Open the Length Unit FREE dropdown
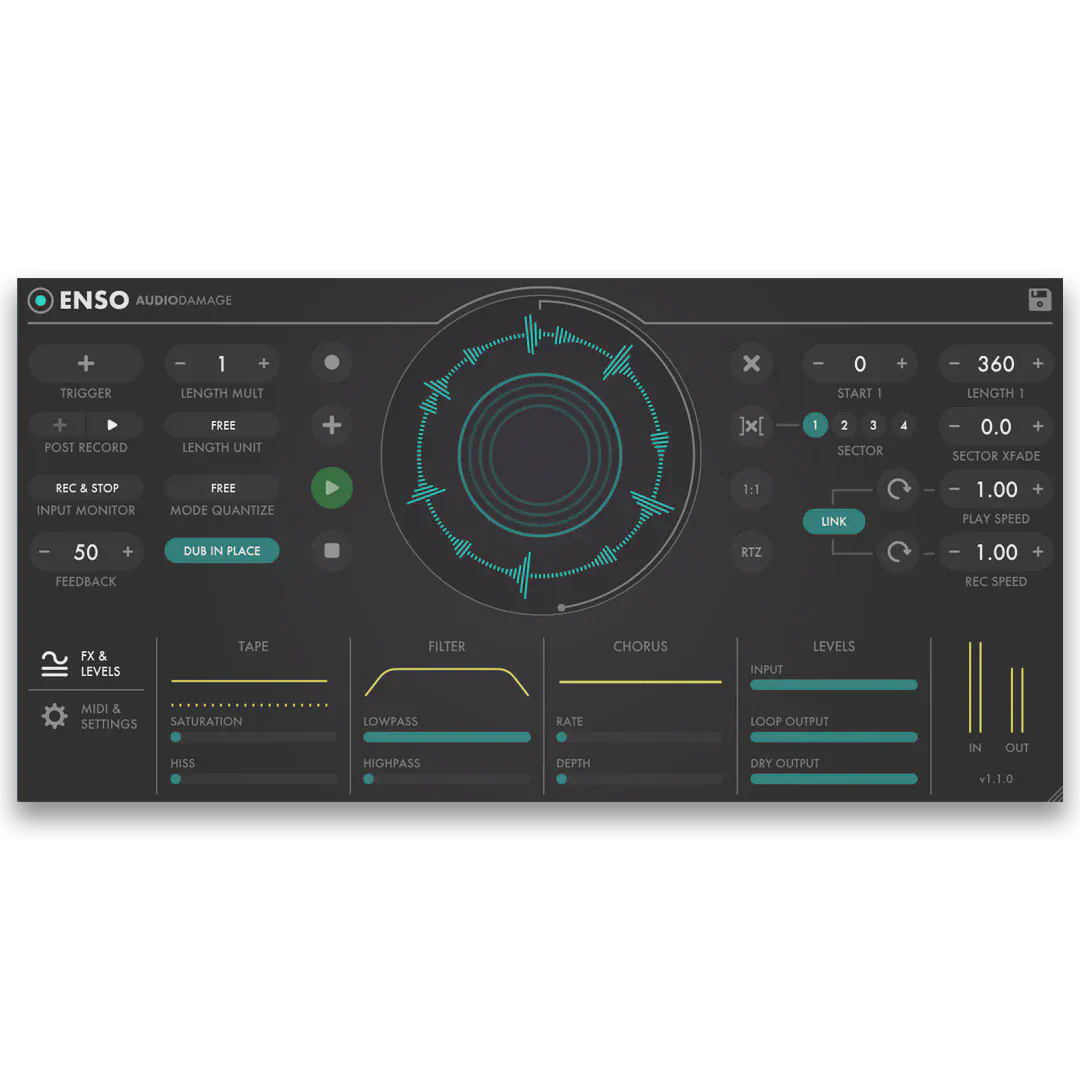This screenshot has height=1080, width=1080. (222, 426)
